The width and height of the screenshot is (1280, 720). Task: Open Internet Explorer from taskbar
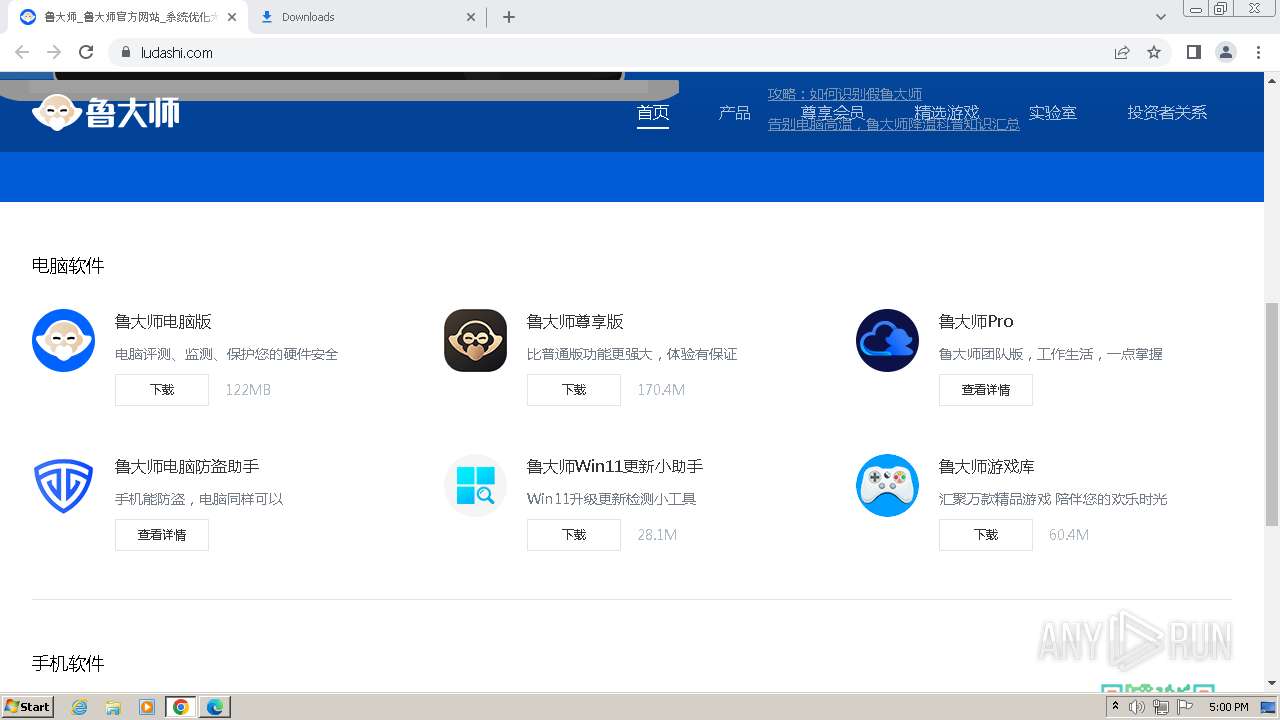click(x=80, y=707)
